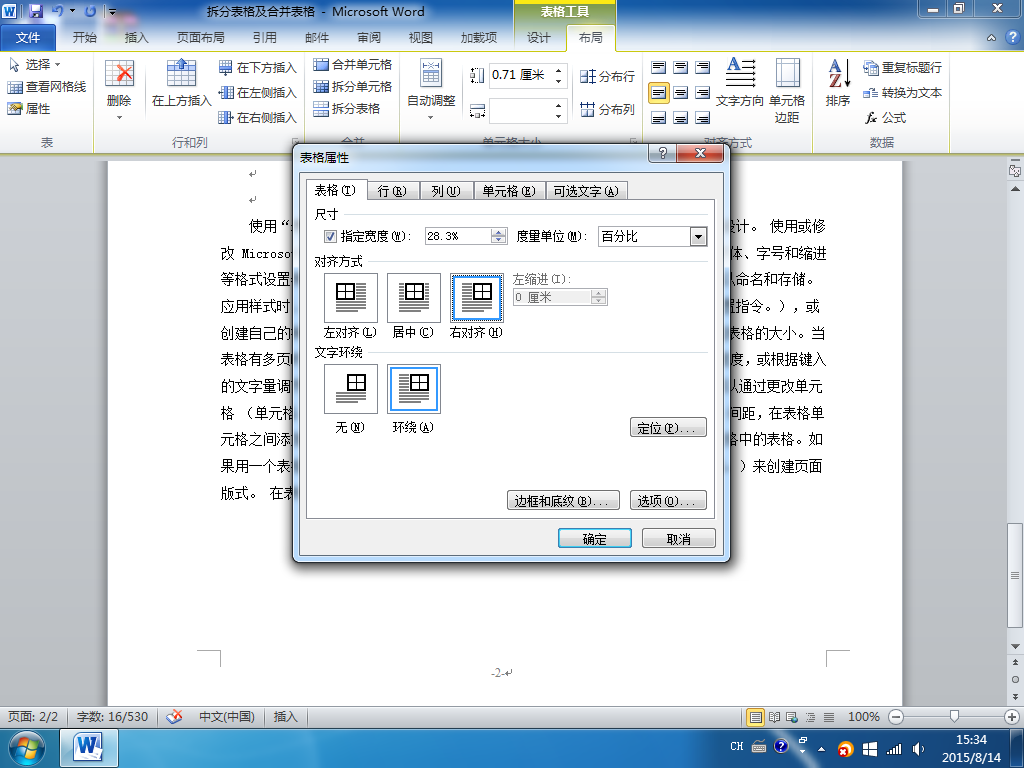Adjust the zoom slider handle

pos(954,717)
